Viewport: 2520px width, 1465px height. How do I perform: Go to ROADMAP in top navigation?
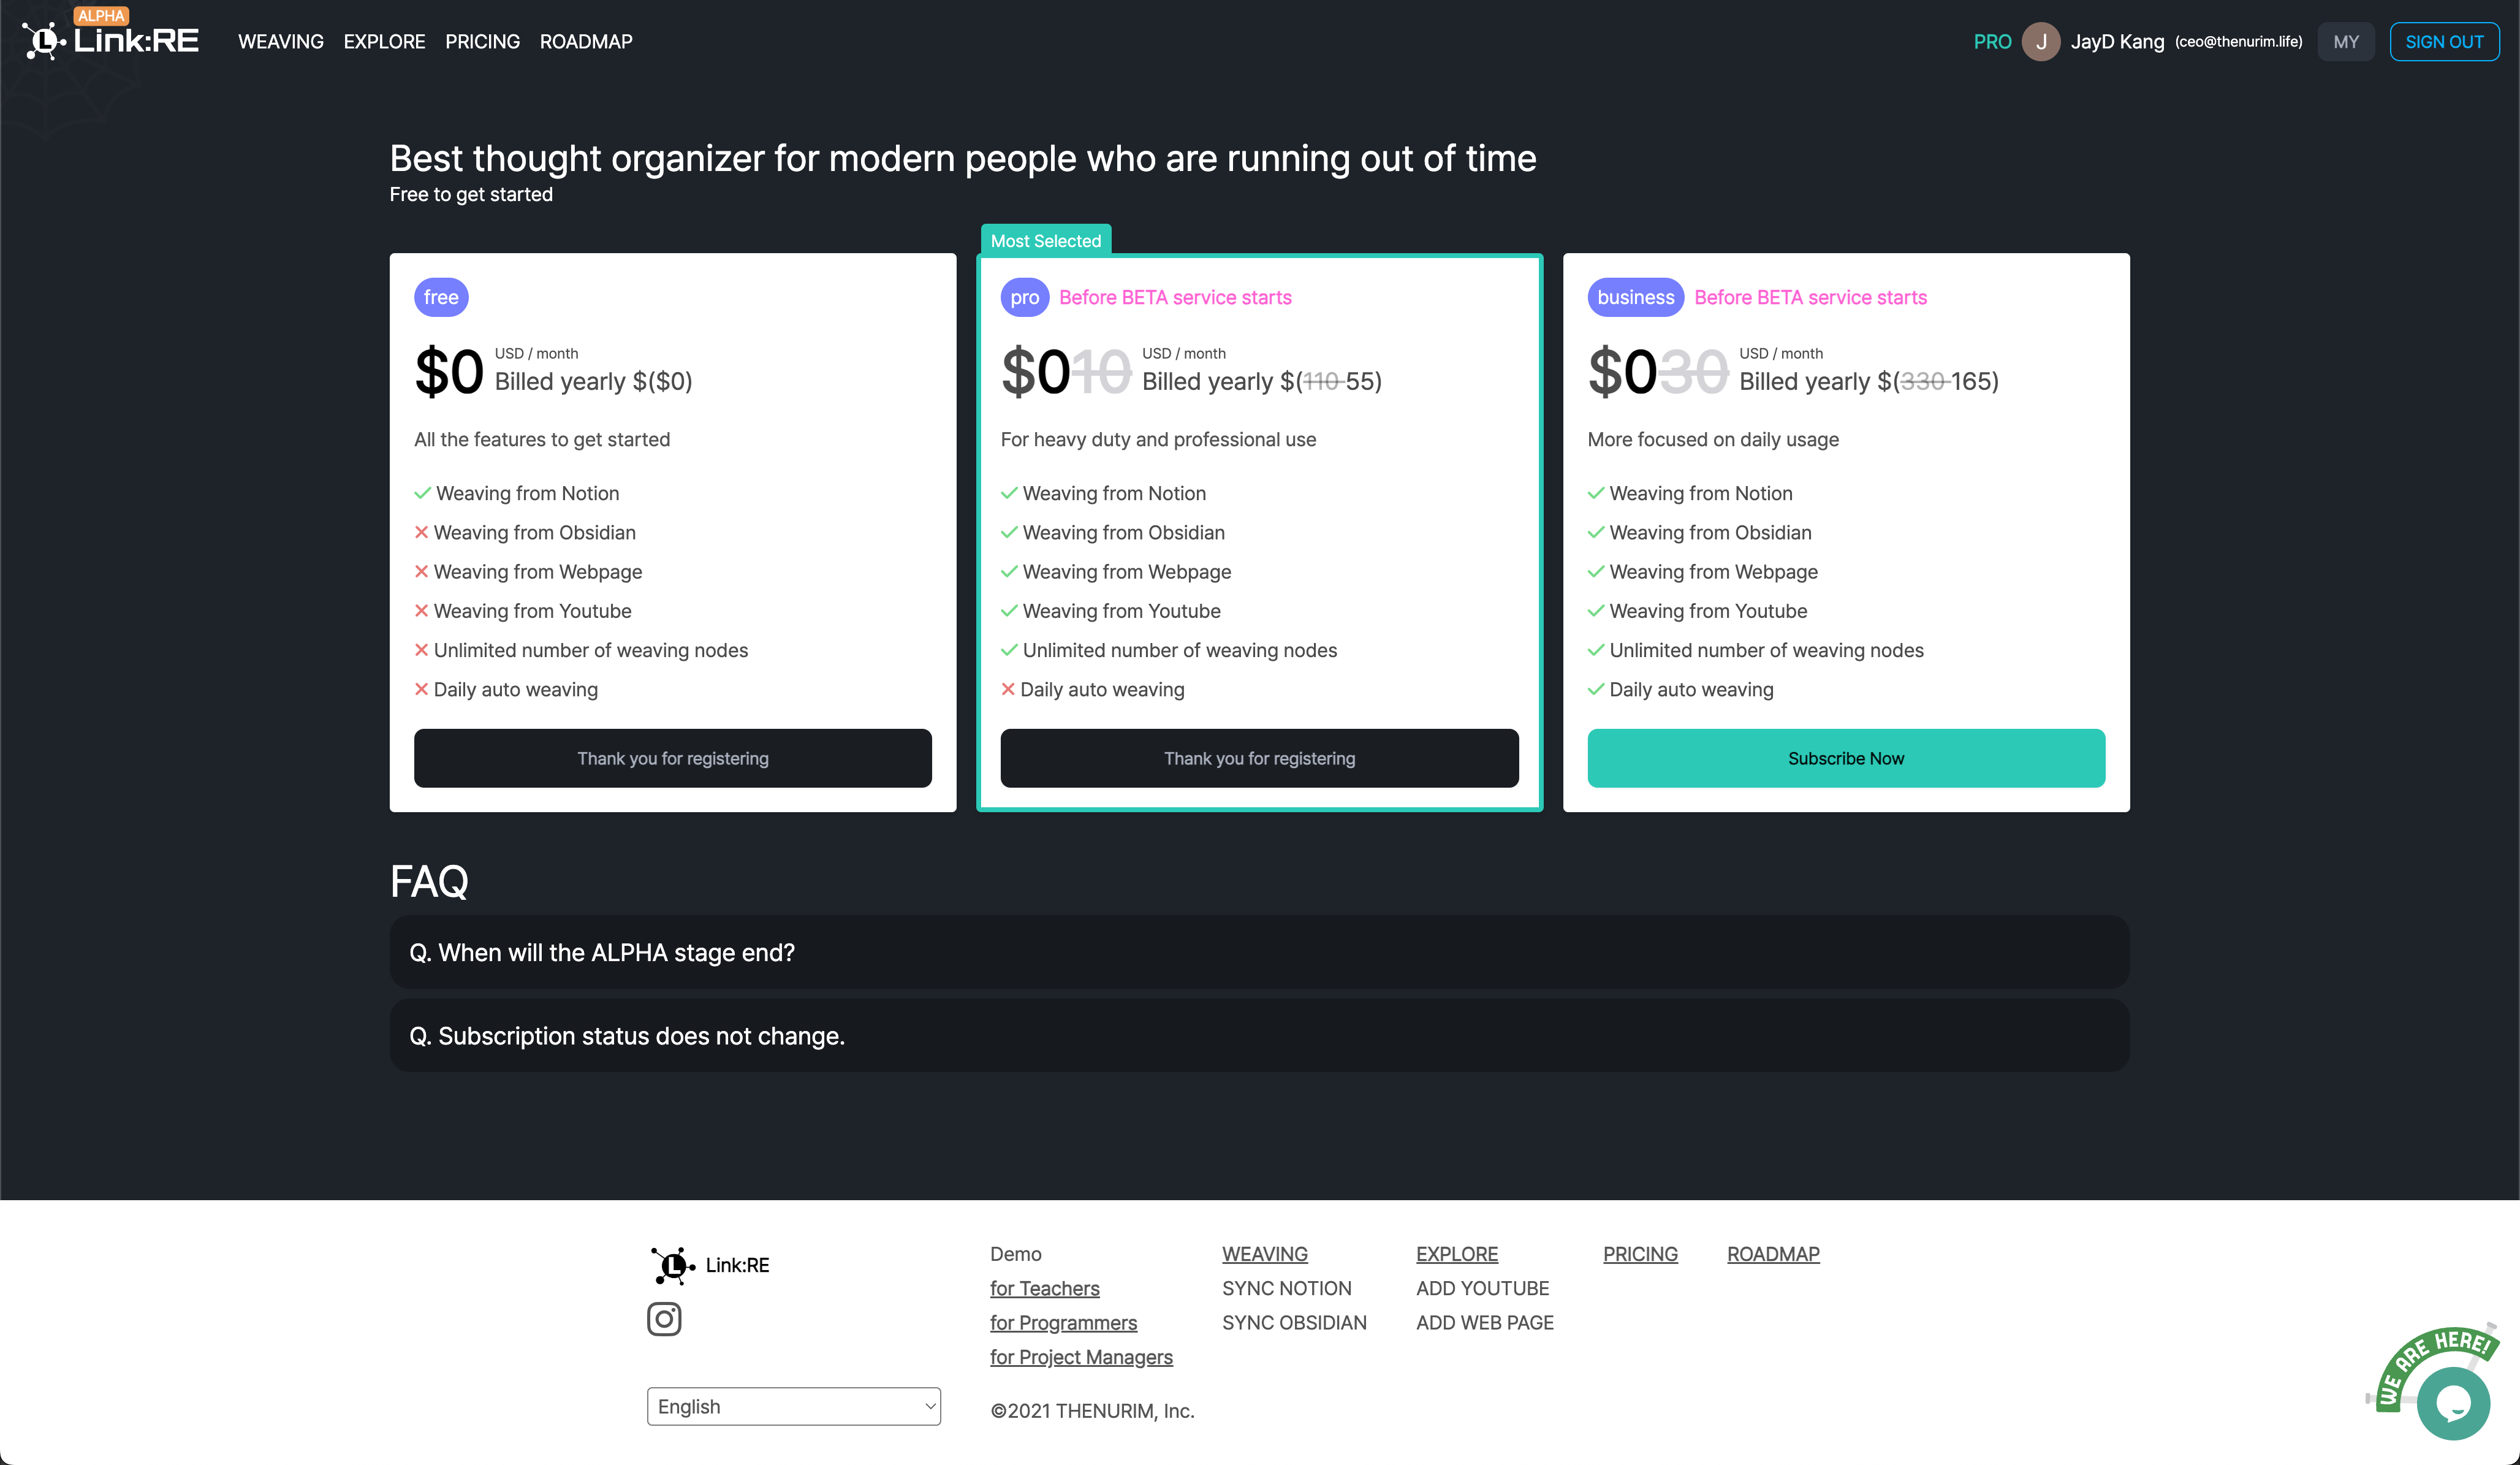[x=586, y=42]
